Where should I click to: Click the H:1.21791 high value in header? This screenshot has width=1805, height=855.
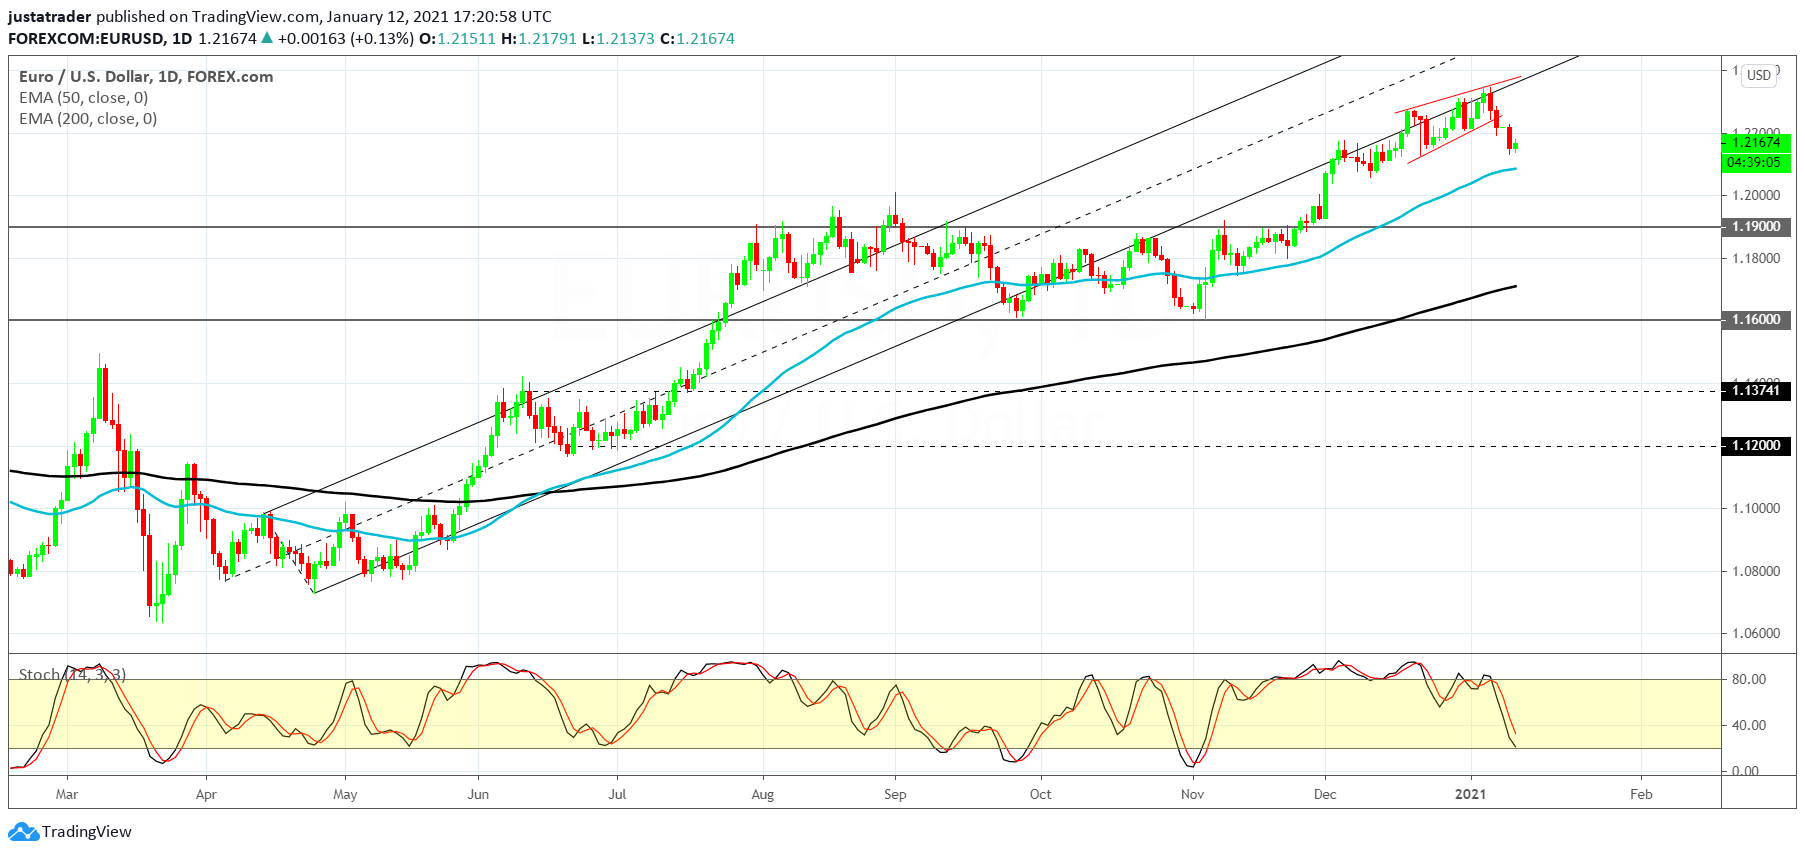pyautogui.click(x=539, y=39)
